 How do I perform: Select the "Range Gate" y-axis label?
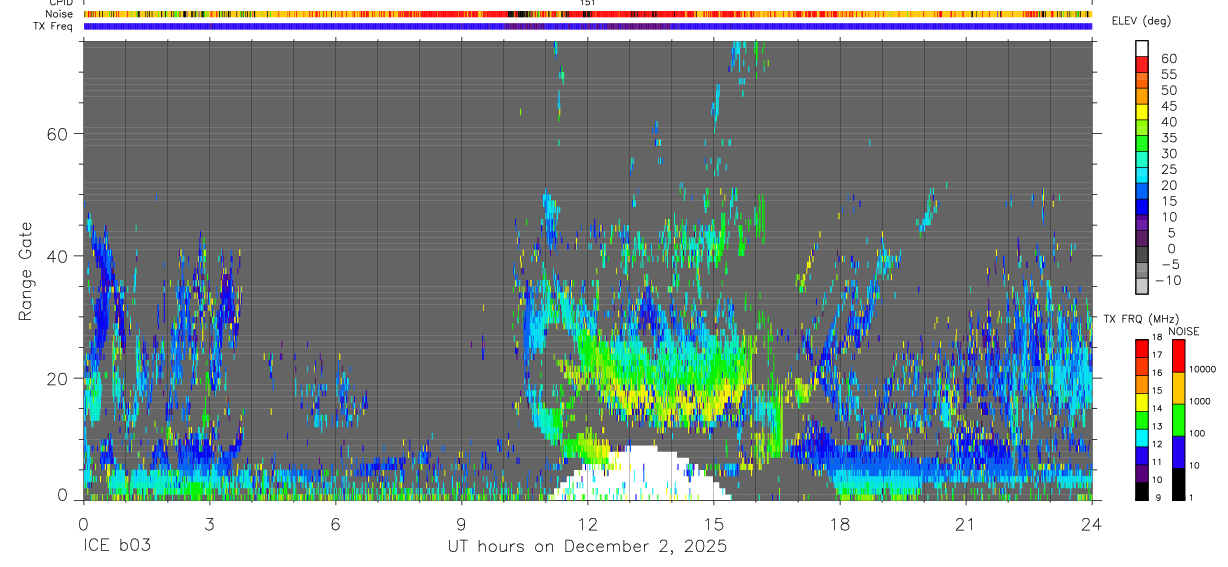(x=26, y=271)
